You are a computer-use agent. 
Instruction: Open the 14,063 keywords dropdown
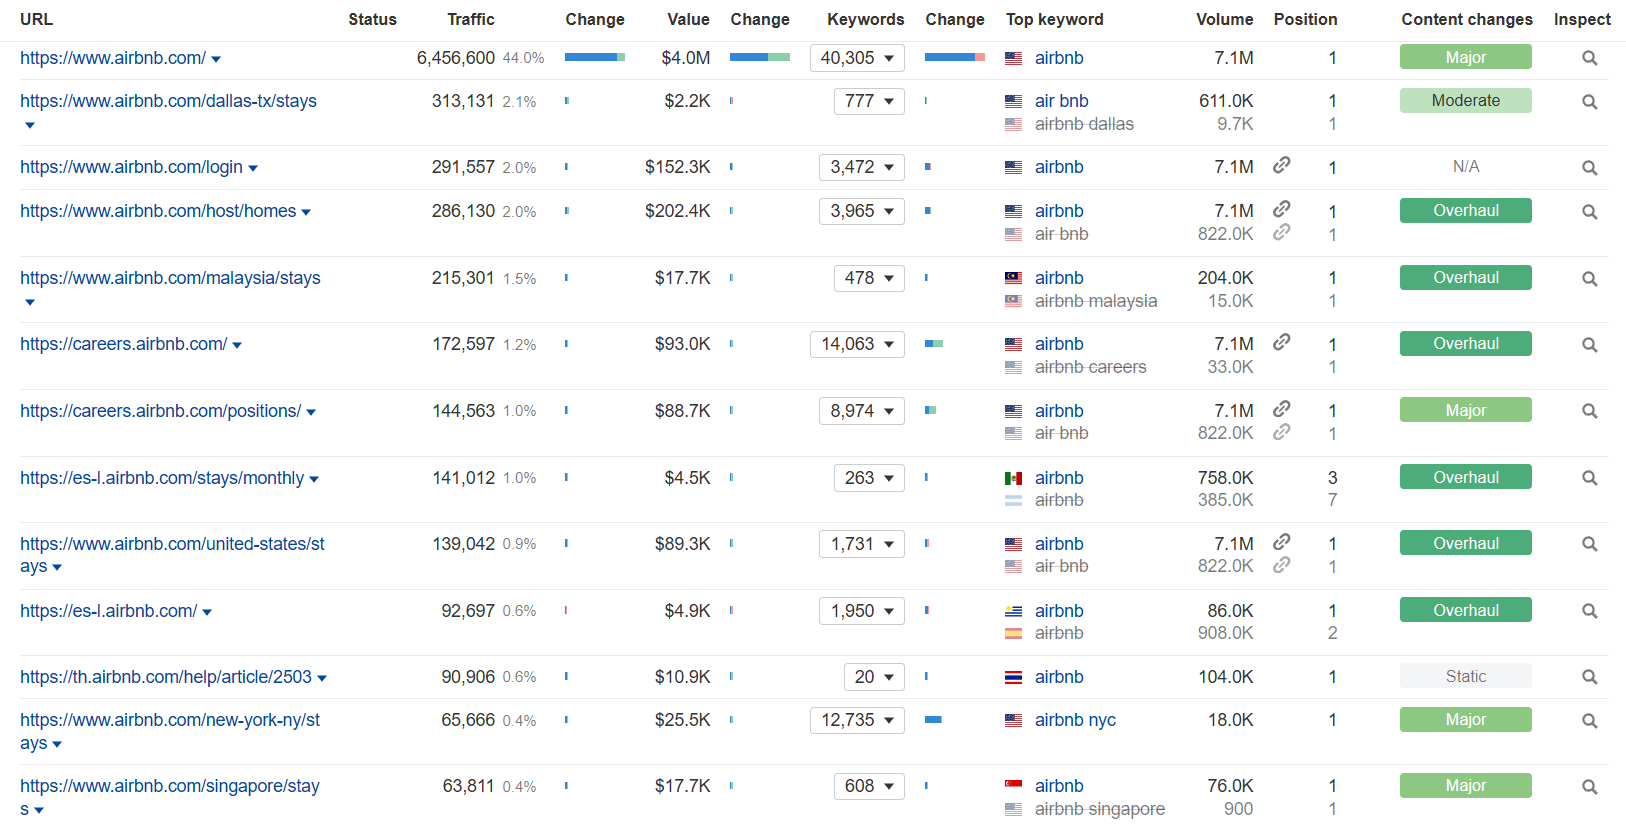click(857, 344)
